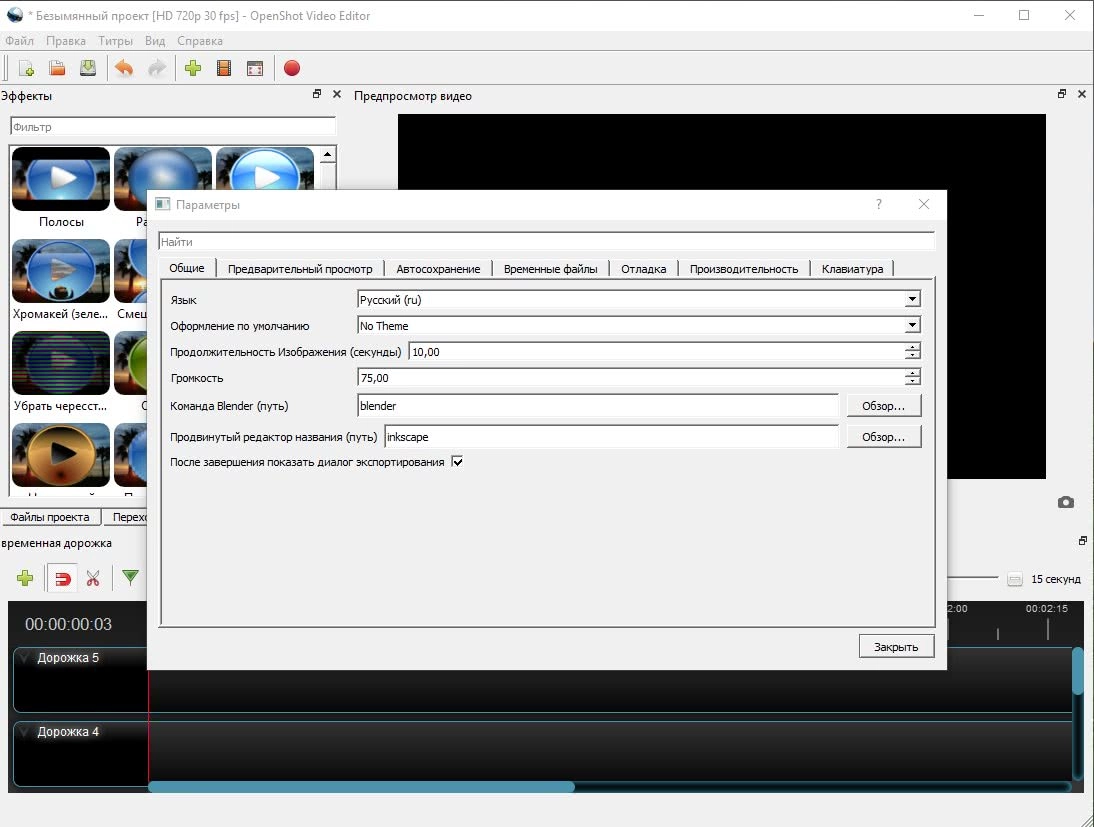Undock the timeline panel

point(1083,540)
